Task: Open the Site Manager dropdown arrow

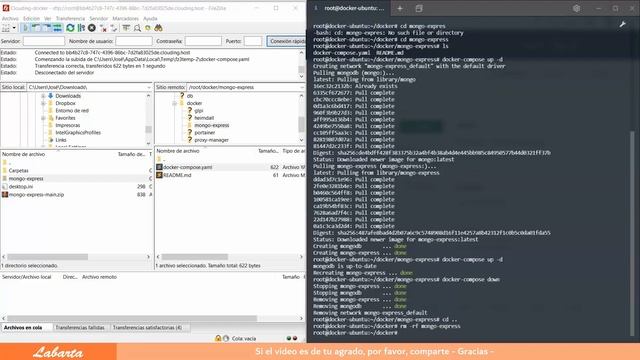Action: (14, 28)
